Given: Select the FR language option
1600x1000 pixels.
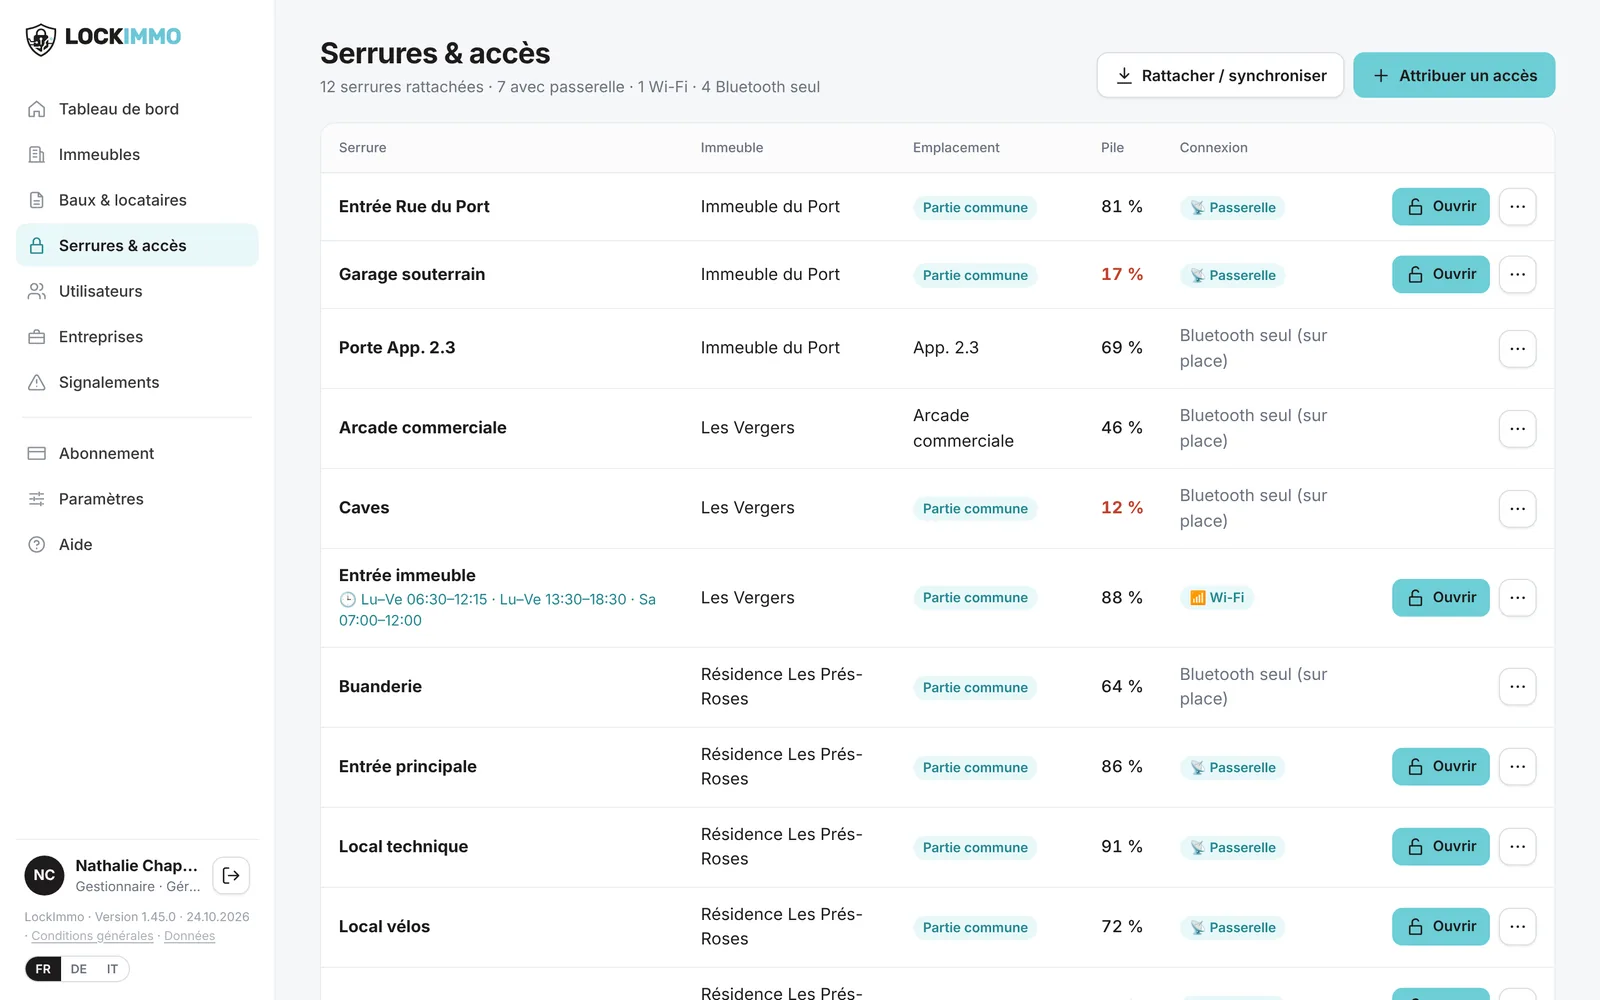Looking at the screenshot, I should 43,969.
